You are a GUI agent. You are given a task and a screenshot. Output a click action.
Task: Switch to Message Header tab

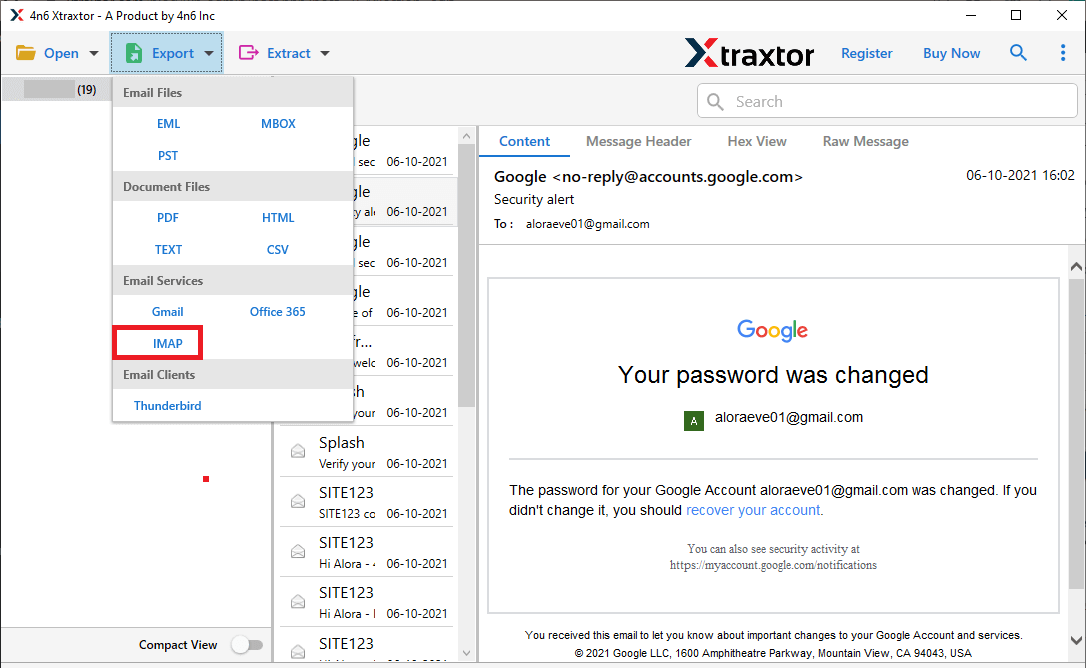pos(639,141)
